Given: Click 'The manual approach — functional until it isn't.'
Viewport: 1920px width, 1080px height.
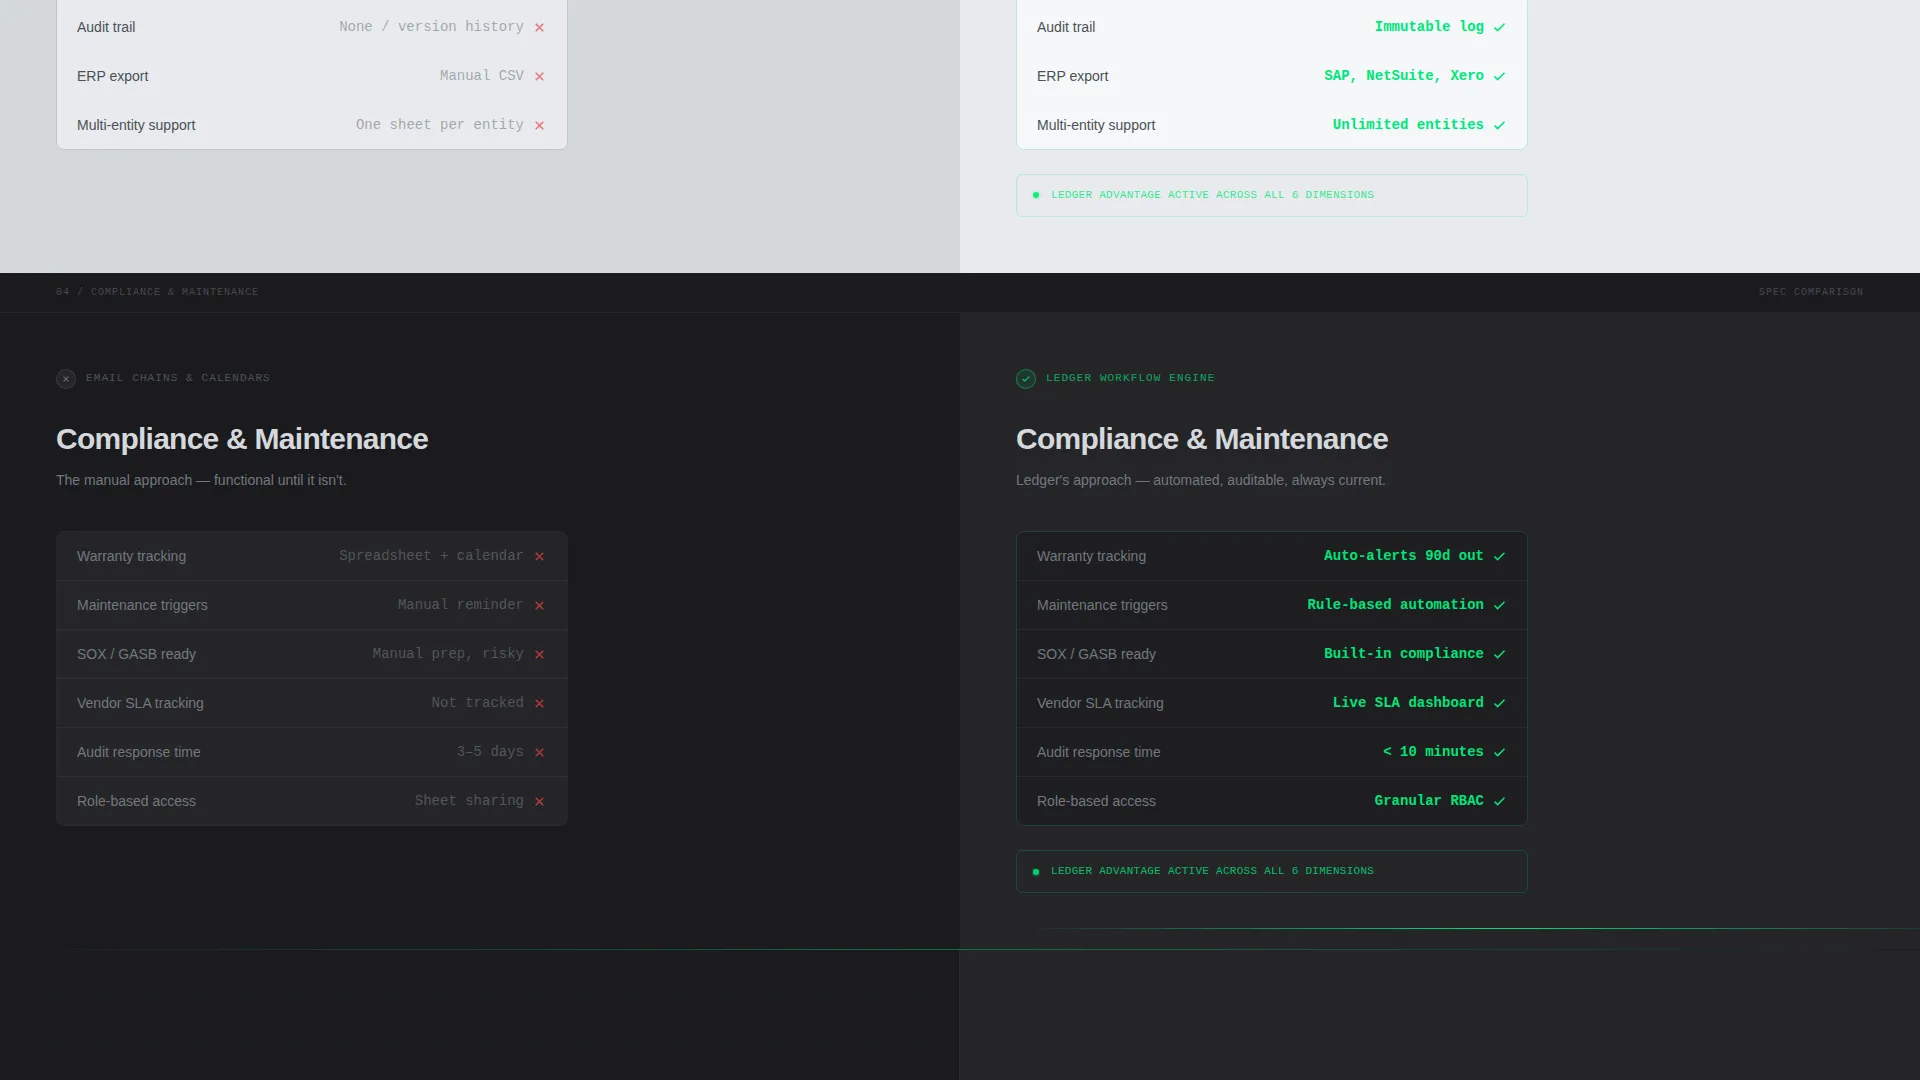Looking at the screenshot, I should click(201, 480).
